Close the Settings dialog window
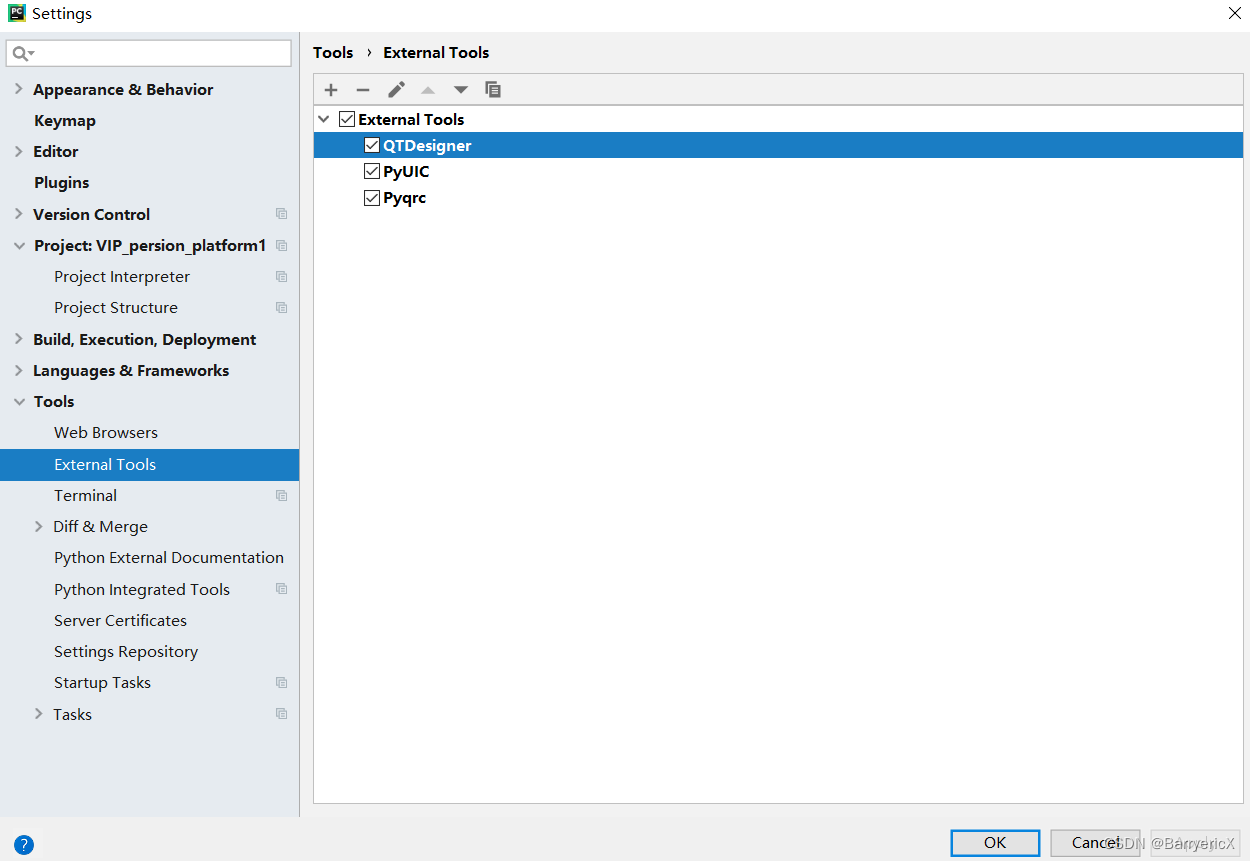Viewport: 1250px width, 861px height. (1234, 13)
